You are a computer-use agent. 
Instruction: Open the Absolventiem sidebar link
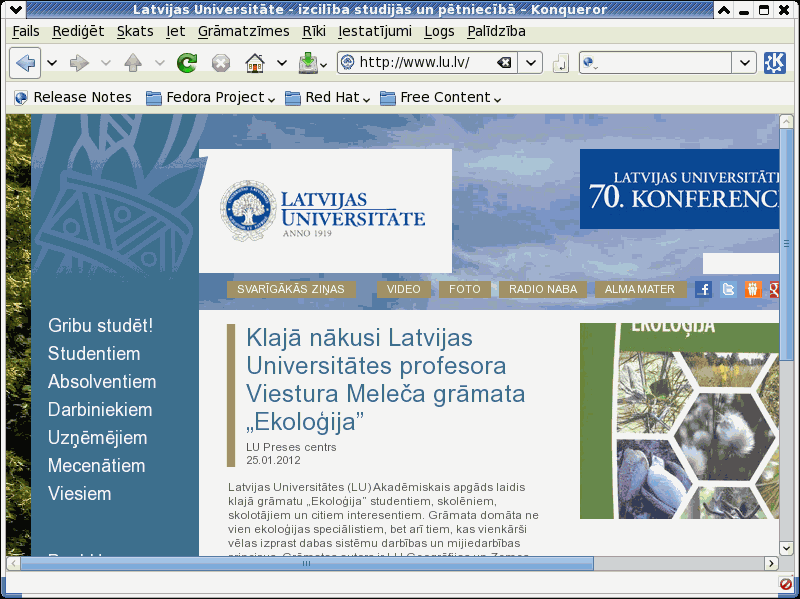[x=102, y=382]
